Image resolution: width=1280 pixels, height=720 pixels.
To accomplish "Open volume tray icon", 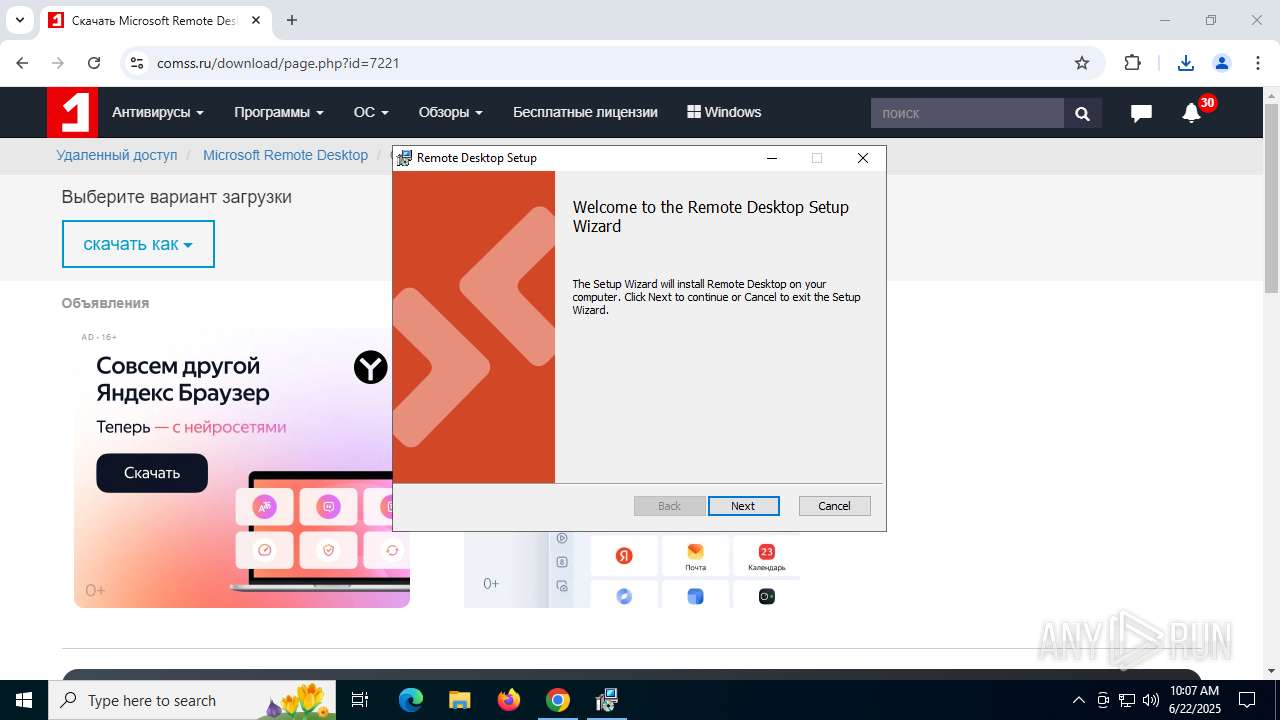I will point(1151,700).
